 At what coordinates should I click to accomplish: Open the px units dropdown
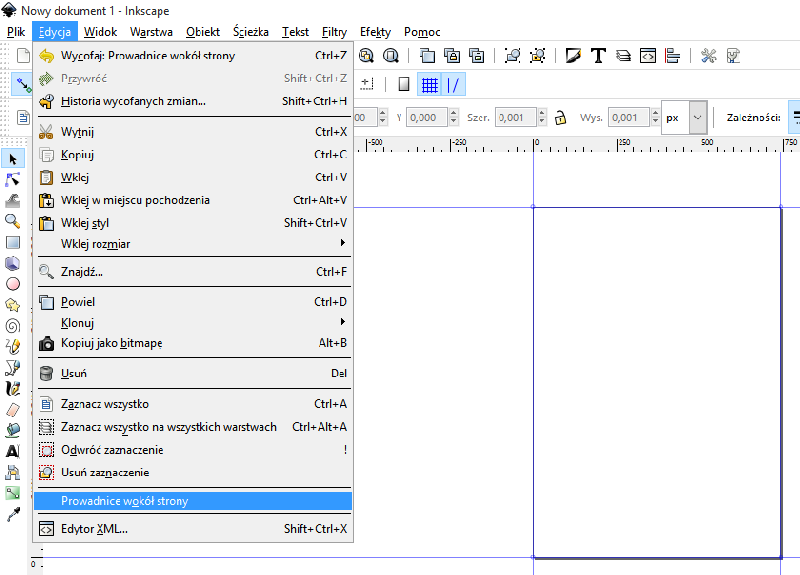[x=698, y=117]
